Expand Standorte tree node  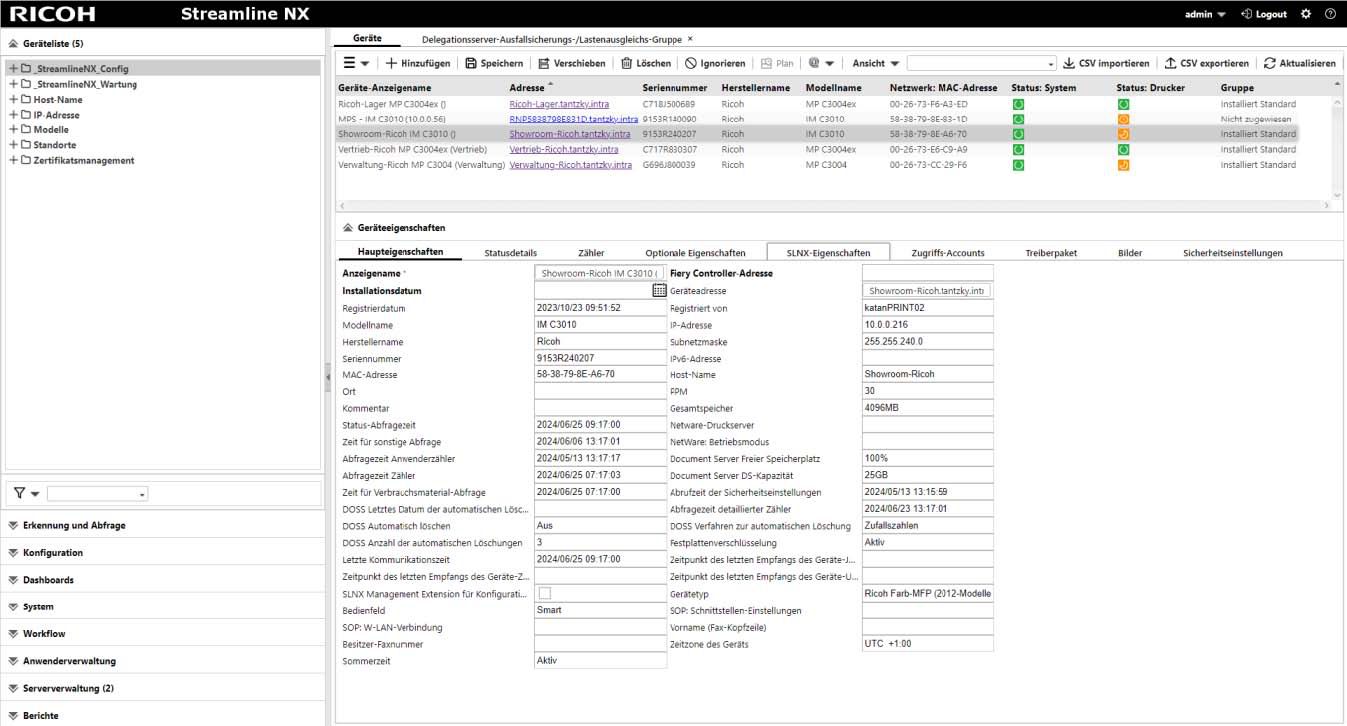tap(13, 145)
